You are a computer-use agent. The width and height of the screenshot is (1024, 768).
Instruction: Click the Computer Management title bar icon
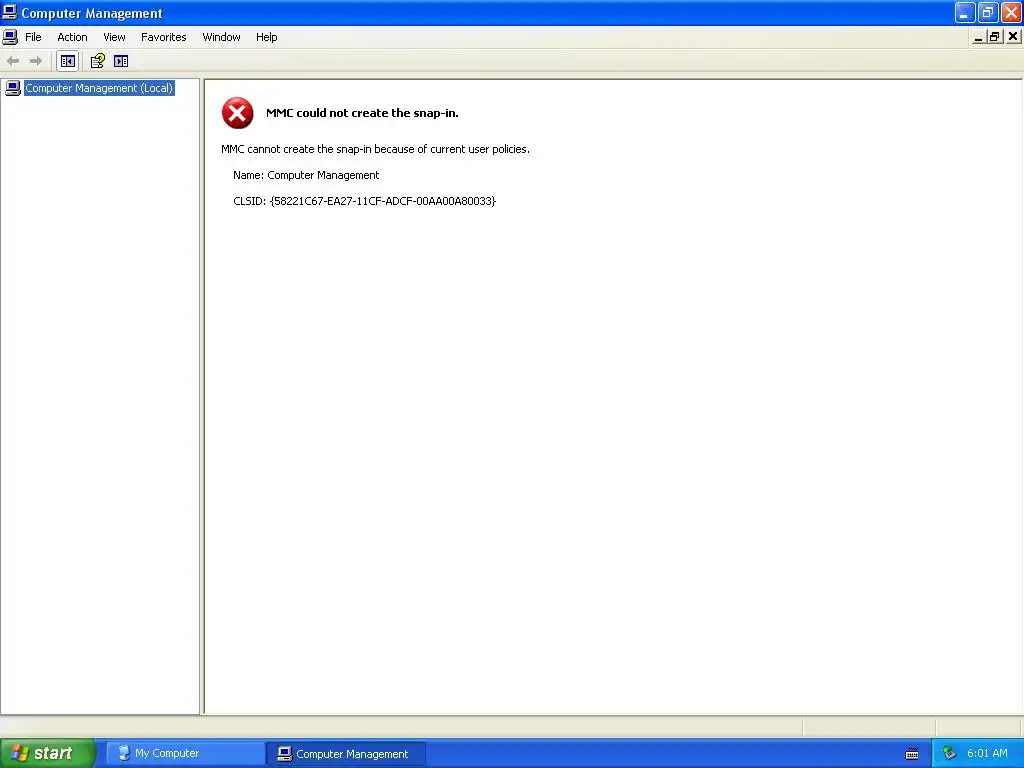9,12
